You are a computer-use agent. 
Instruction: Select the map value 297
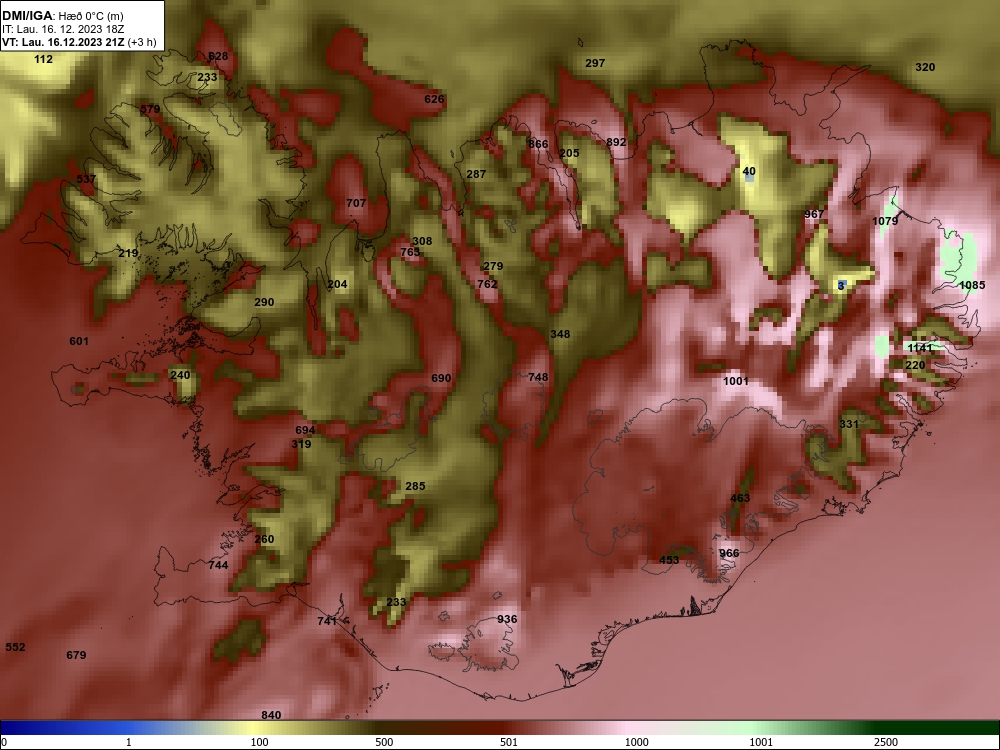[595, 63]
